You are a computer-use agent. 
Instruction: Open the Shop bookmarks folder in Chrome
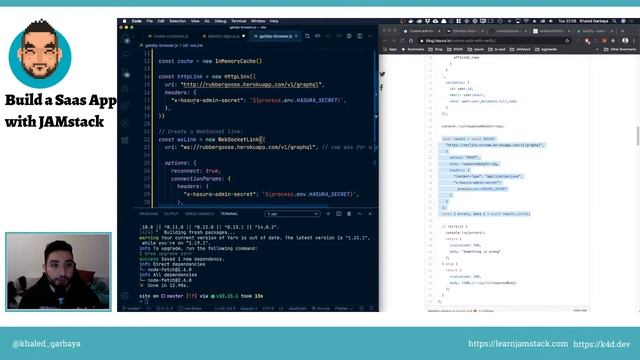pyautogui.click(x=436, y=49)
